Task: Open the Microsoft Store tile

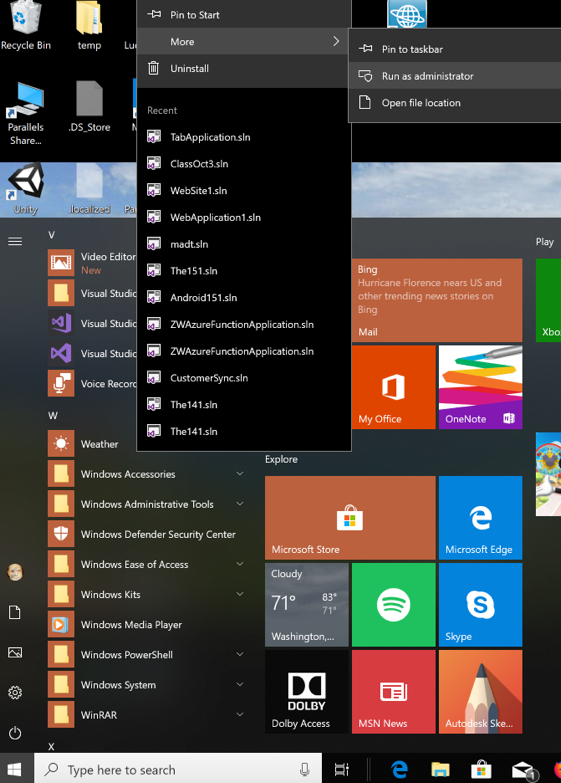Action: pyautogui.click(x=350, y=518)
